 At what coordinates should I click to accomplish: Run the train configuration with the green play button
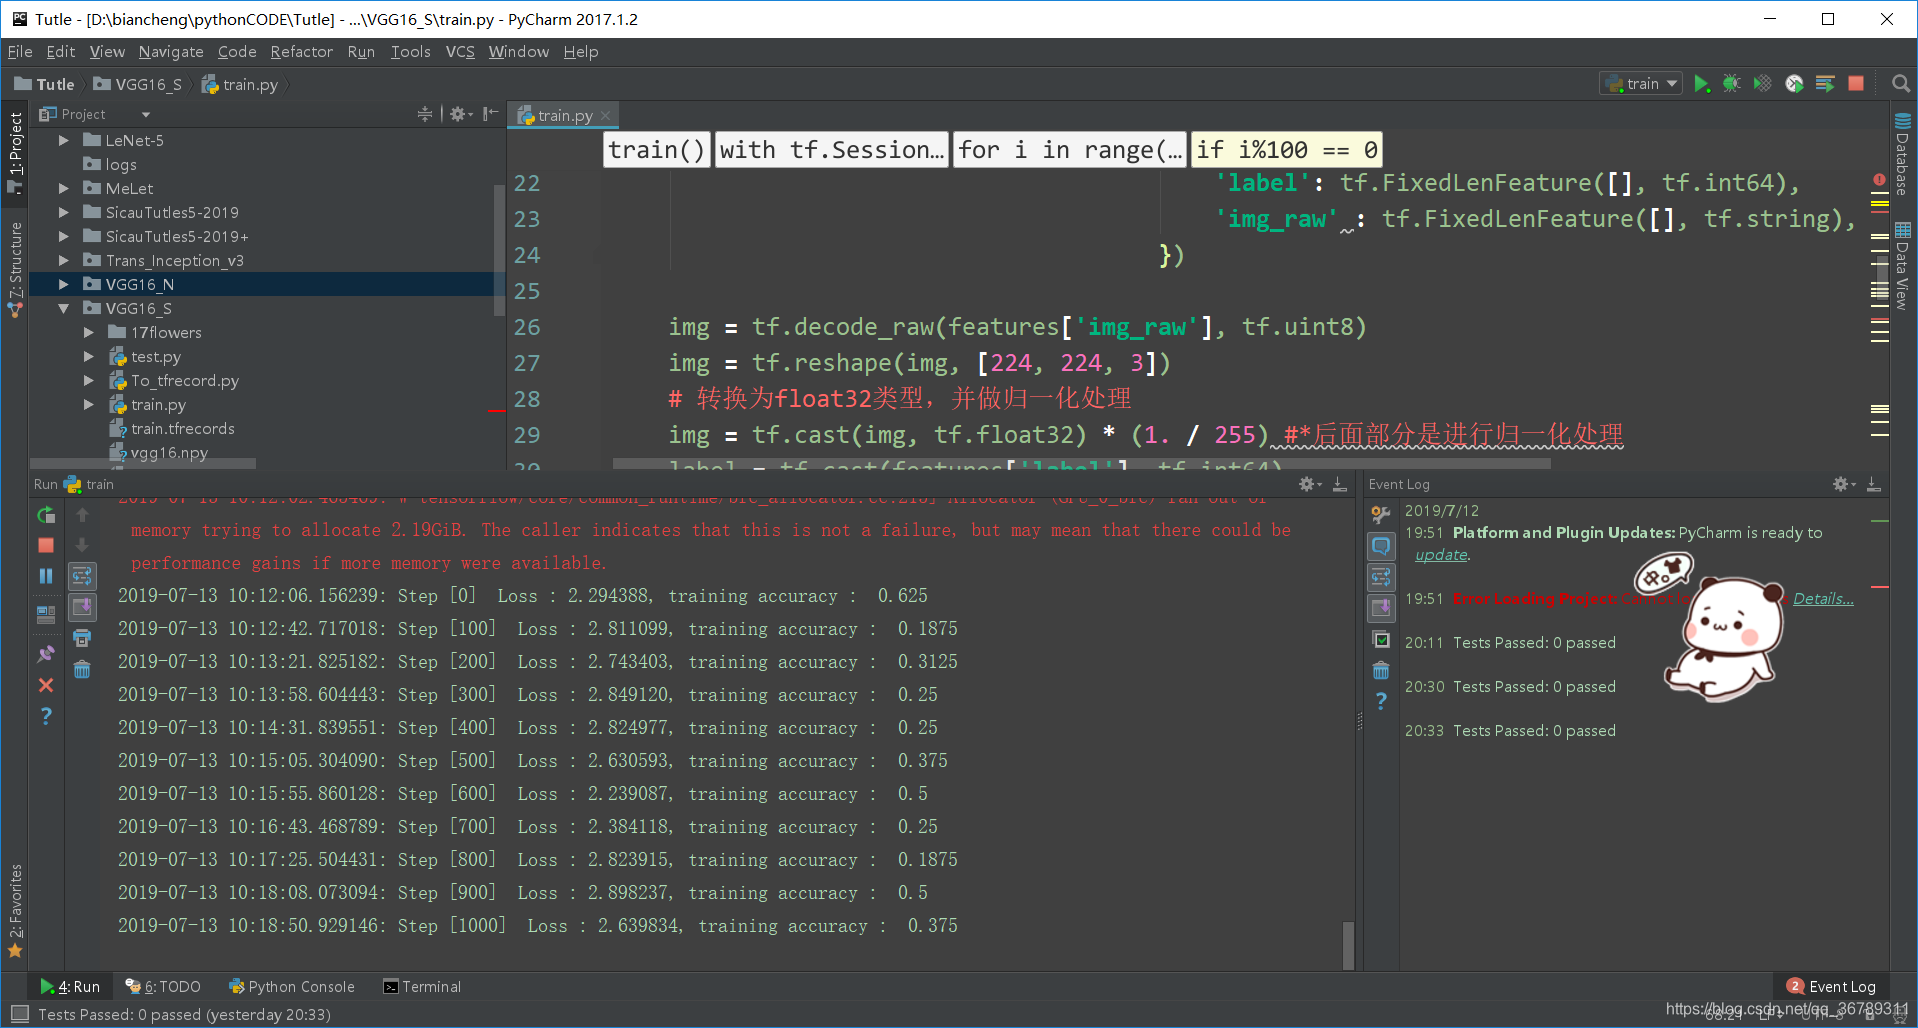(1701, 84)
